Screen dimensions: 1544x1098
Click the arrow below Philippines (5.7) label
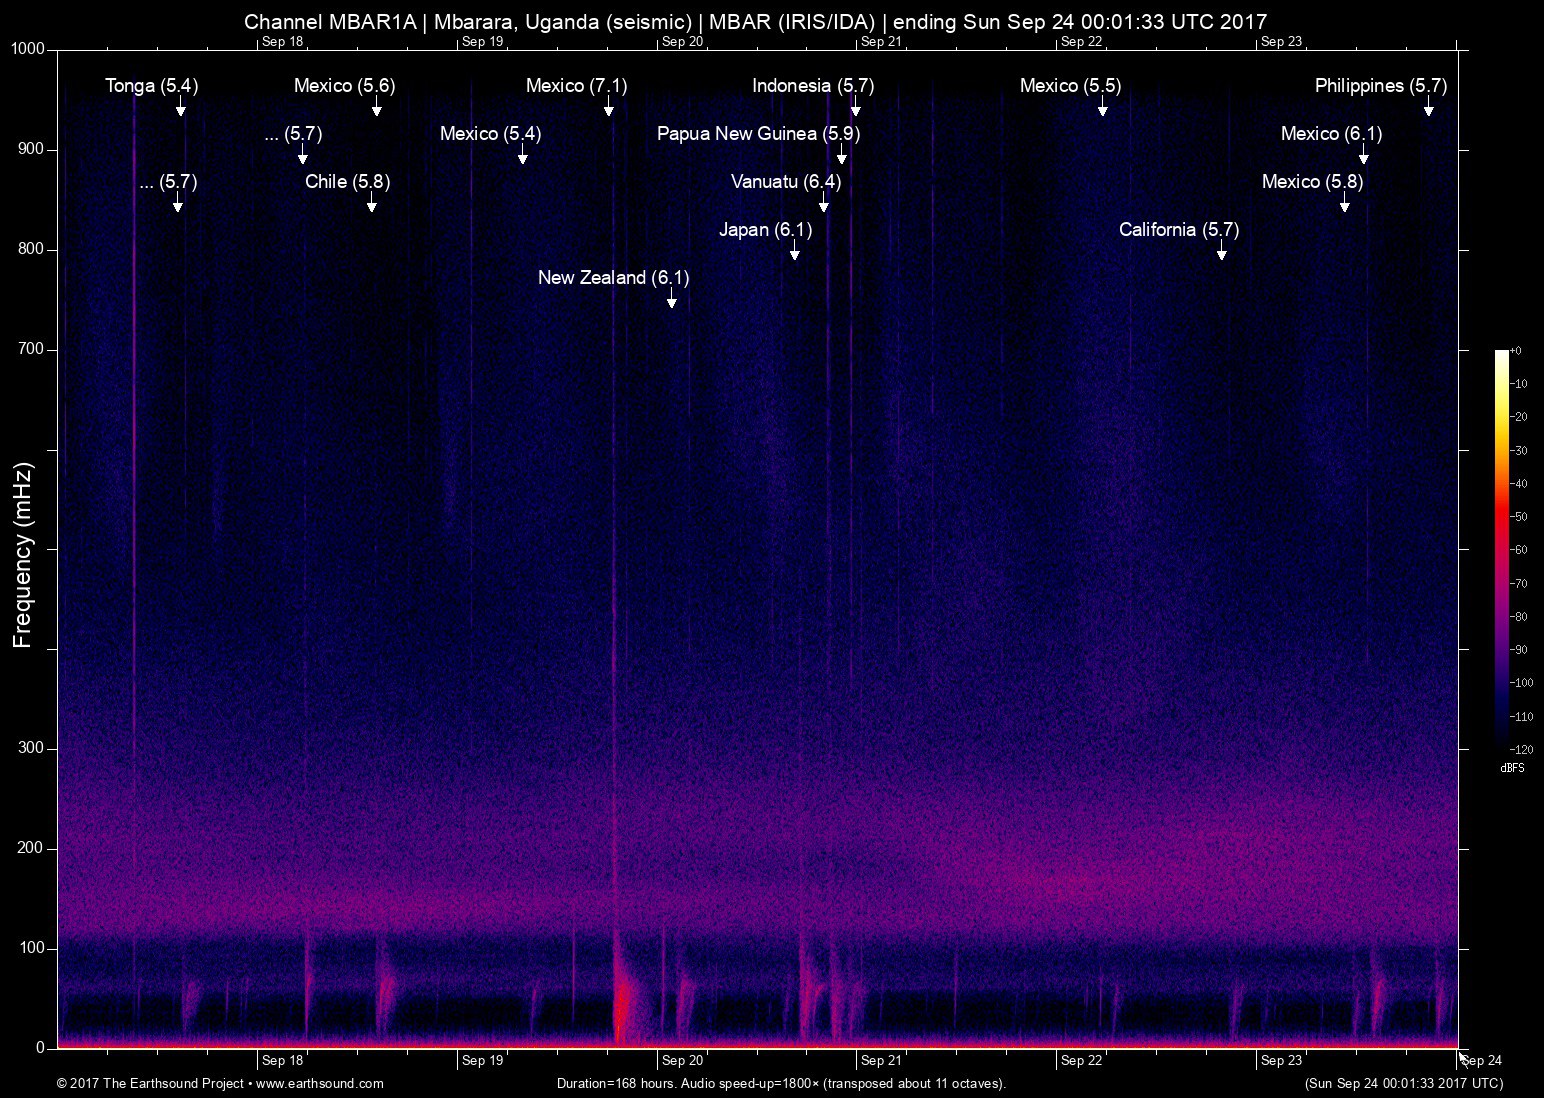1428,108
